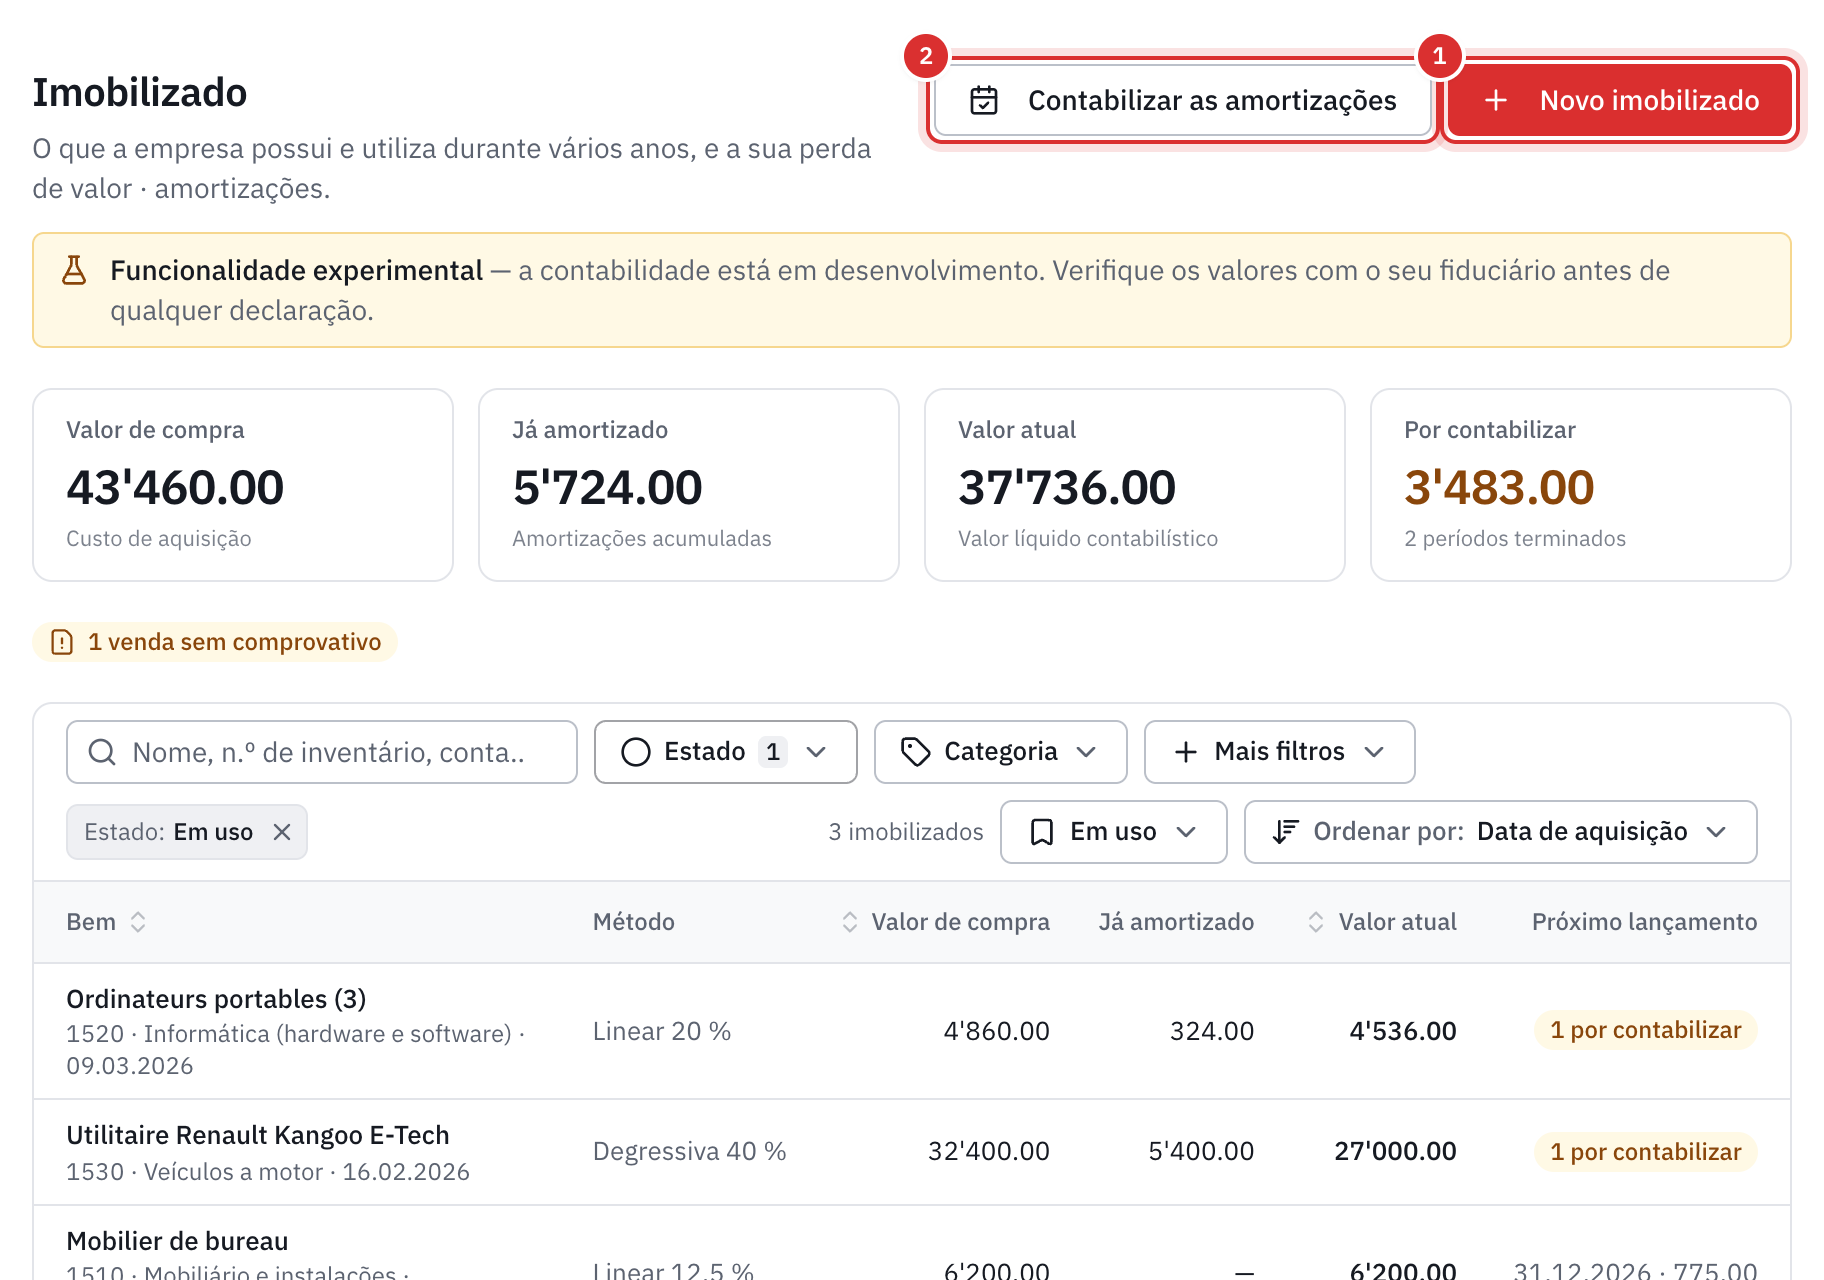Viewport: 1824px width, 1280px height.
Task: Click Contabilizar as amortizações button
Action: pyautogui.click(x=1183, y=101)
